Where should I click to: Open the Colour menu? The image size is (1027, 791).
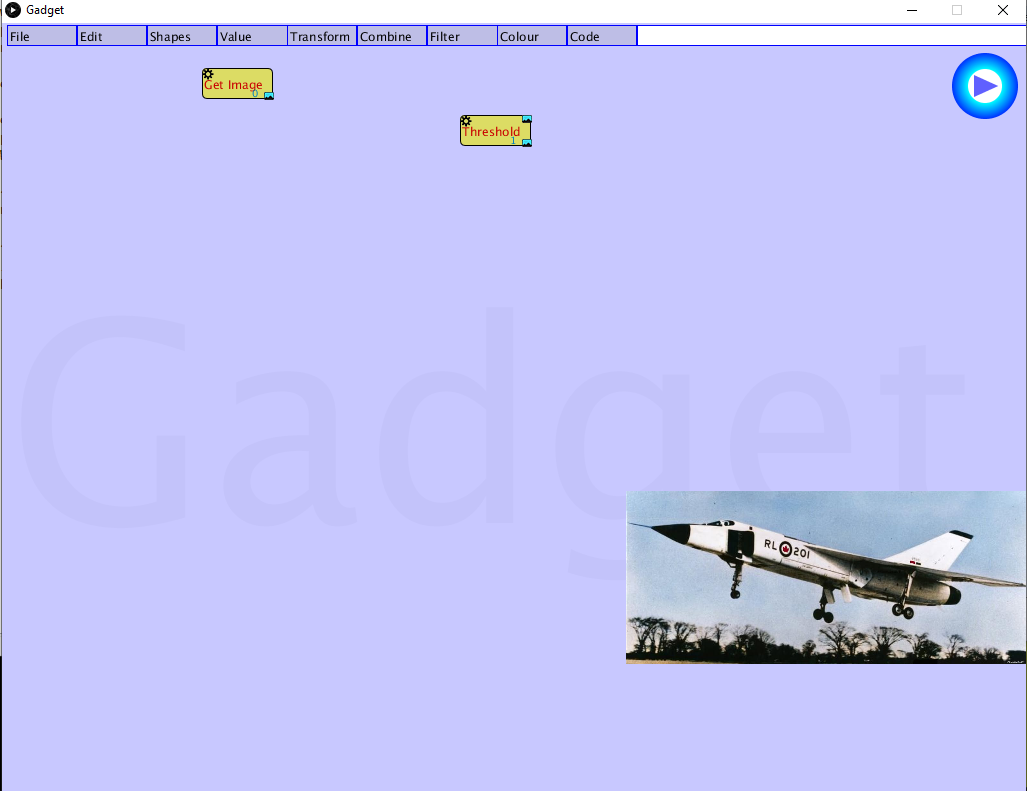click(x=532, y=37)
